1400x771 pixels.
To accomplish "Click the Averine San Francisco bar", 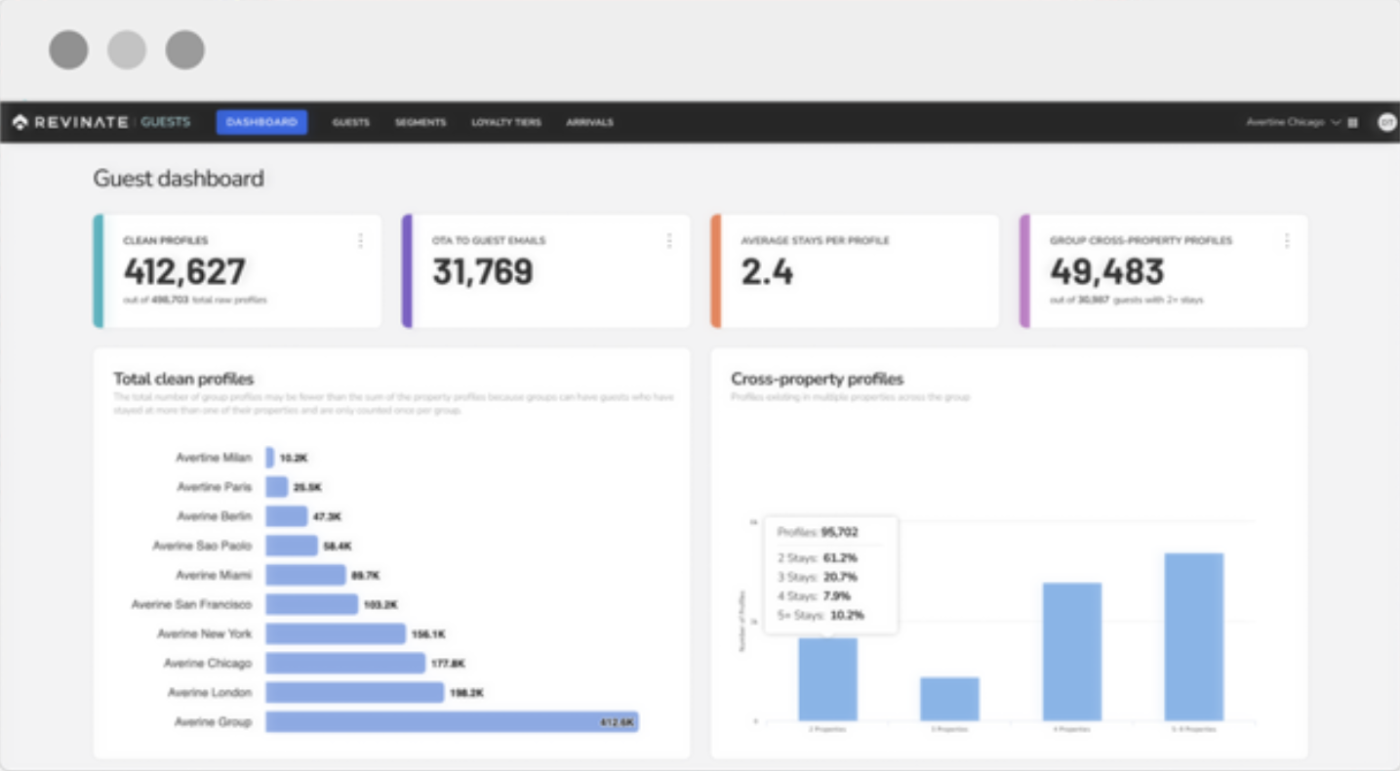I will (311, 604).
